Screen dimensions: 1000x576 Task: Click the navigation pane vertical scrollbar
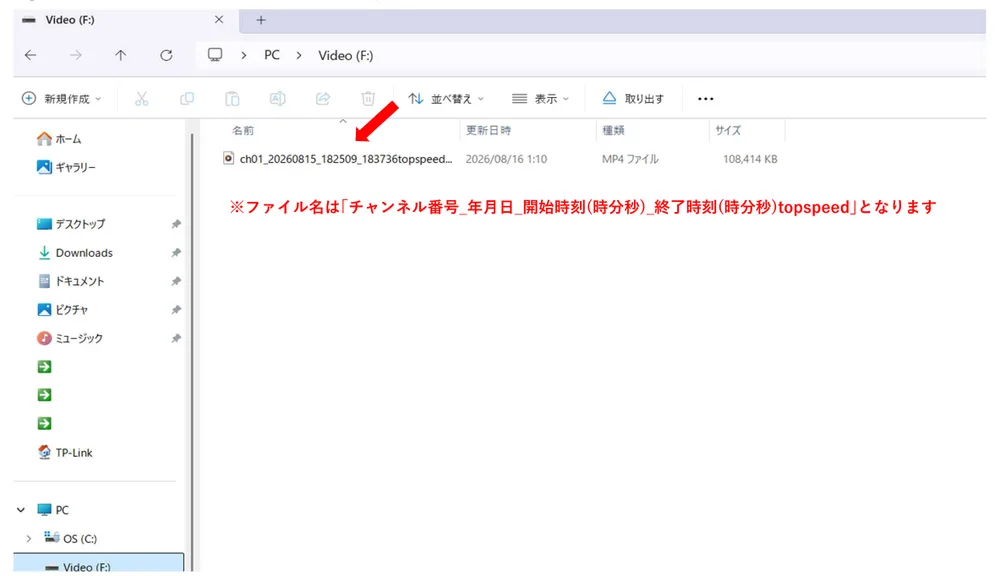(x=193, y=351)
